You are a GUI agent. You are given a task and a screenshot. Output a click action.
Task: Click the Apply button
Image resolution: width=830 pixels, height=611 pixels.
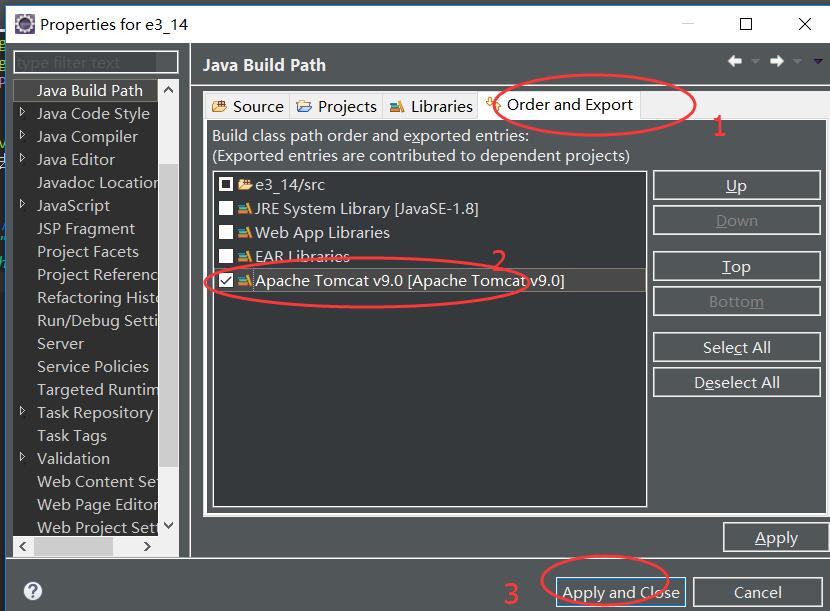click(x=775, y=537)
